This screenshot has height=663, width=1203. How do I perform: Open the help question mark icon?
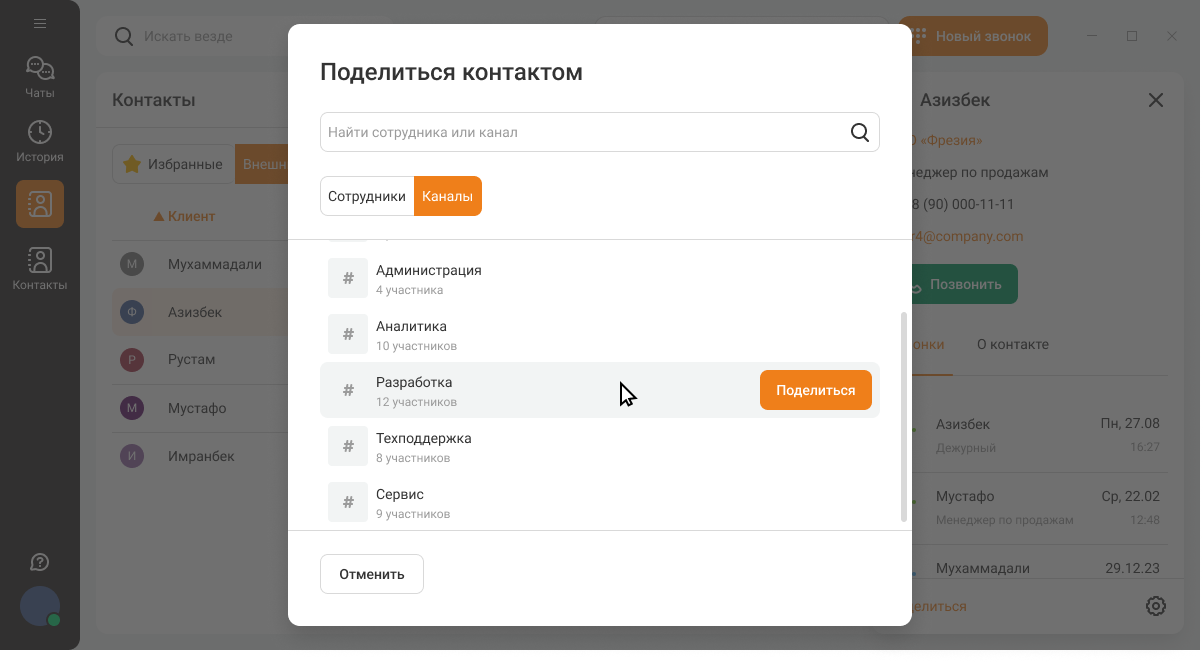40,562
